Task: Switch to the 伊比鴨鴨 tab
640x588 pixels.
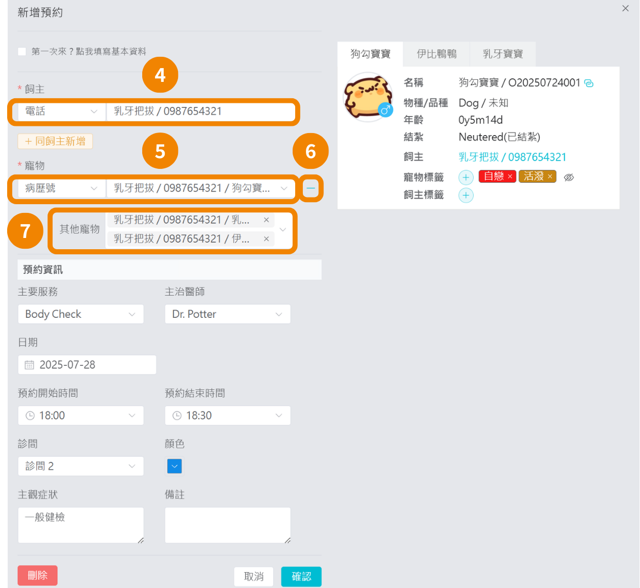Action: coord(436,54)
